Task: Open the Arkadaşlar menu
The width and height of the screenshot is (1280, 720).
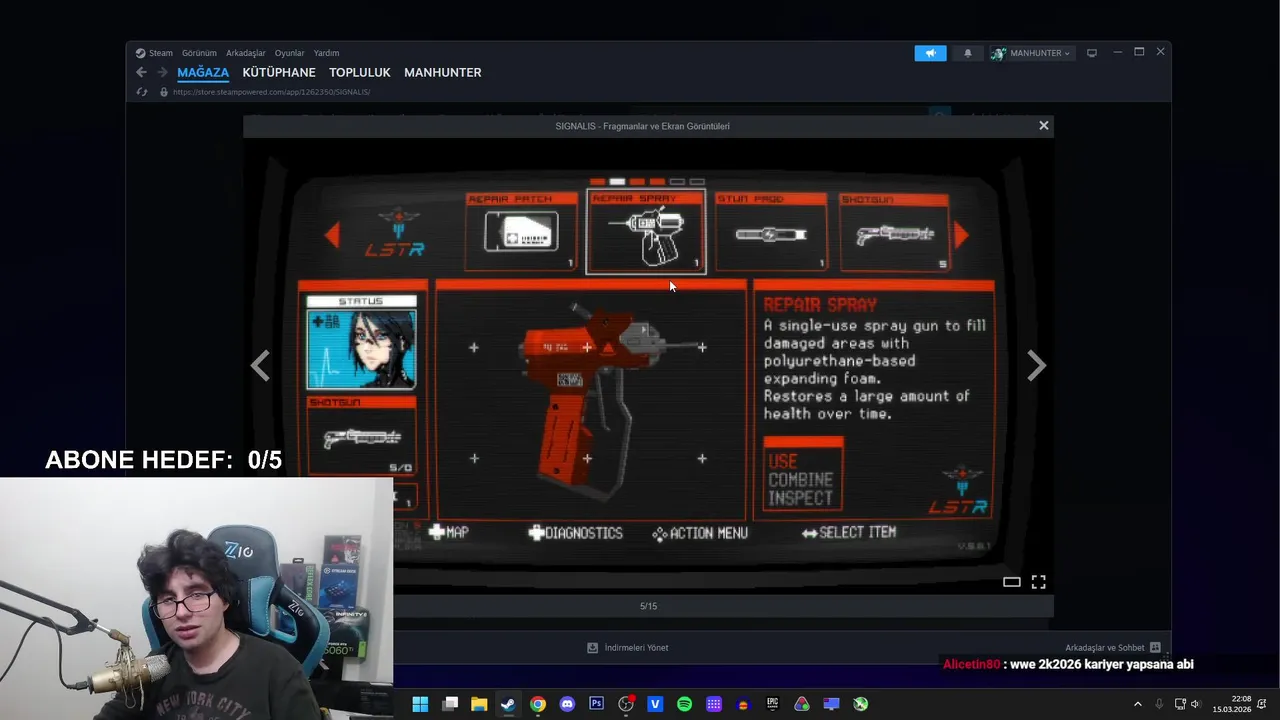Action: click(246, 53)
